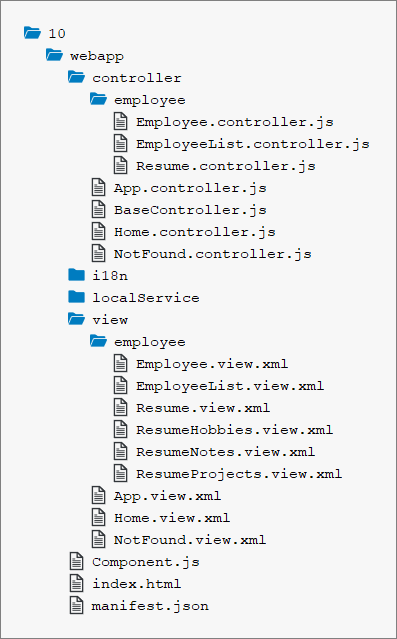Click the closed folder icon for i18n

(x=77, y=275)
